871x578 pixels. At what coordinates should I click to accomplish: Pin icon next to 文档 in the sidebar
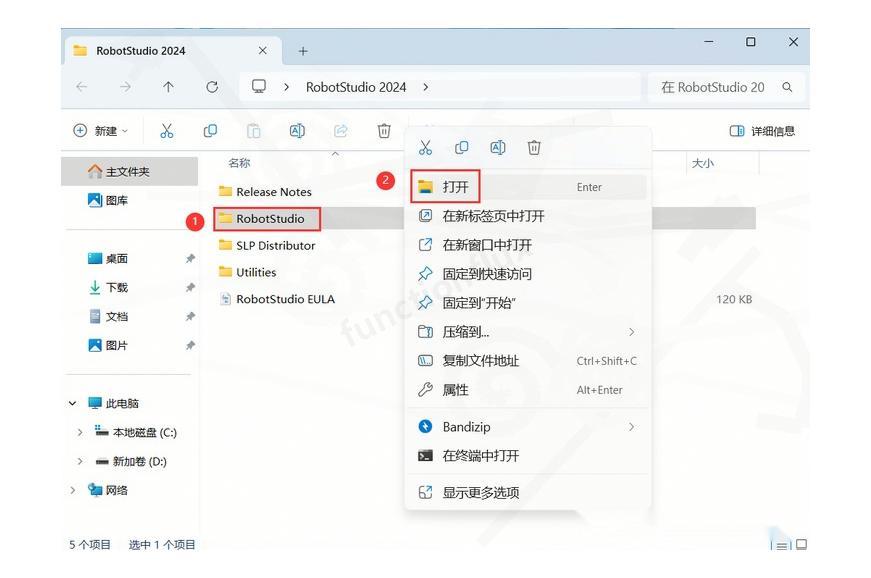pyautogui.click(x=190, y=316)
